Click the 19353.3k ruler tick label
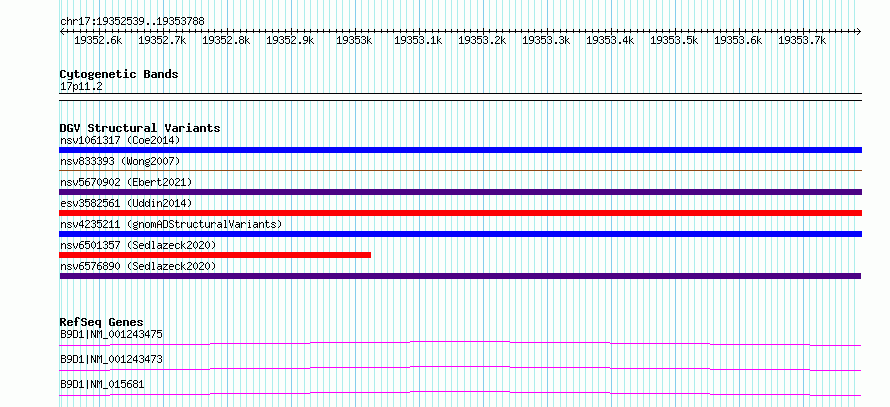Screen dimensions: 890x407 tap(546, 41)
